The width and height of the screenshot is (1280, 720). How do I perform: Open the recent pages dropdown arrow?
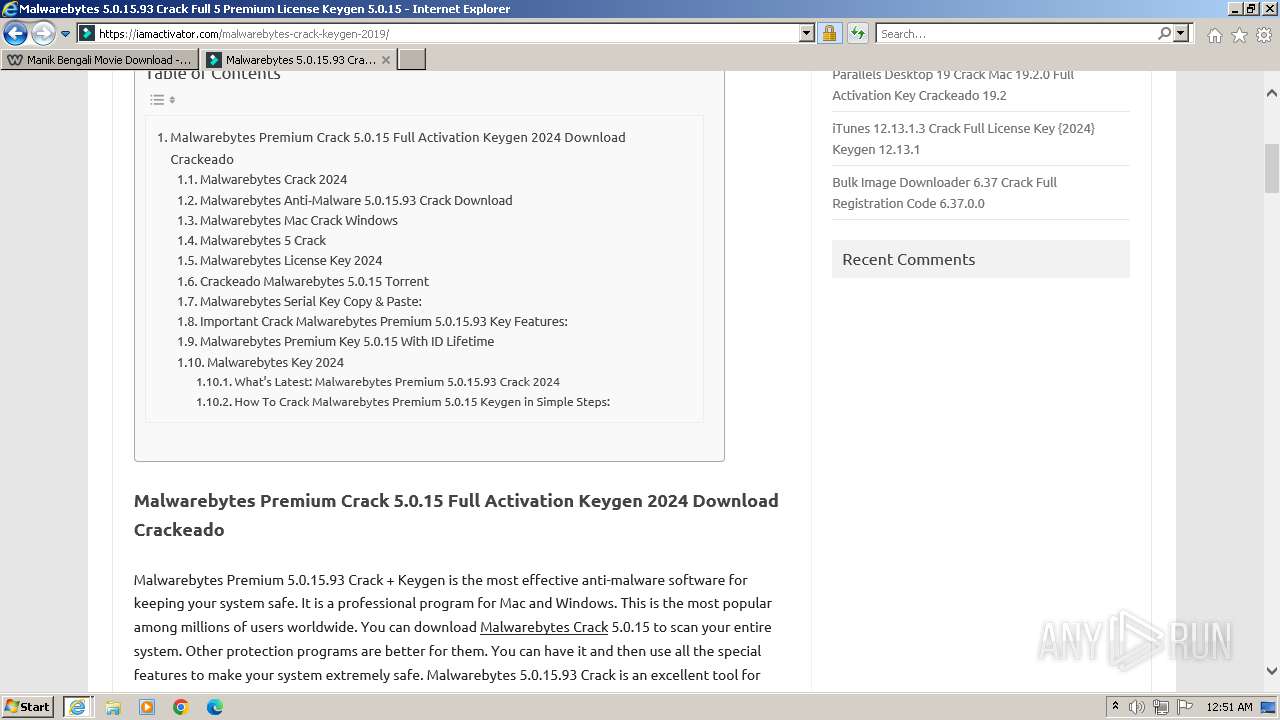(66, 34)
